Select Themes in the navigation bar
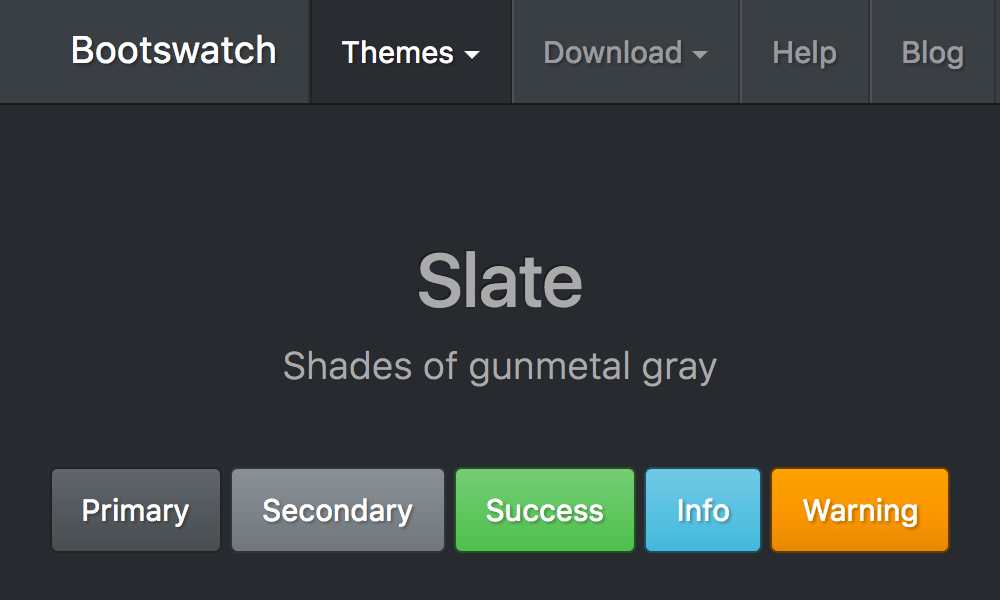 pos(410,52)
